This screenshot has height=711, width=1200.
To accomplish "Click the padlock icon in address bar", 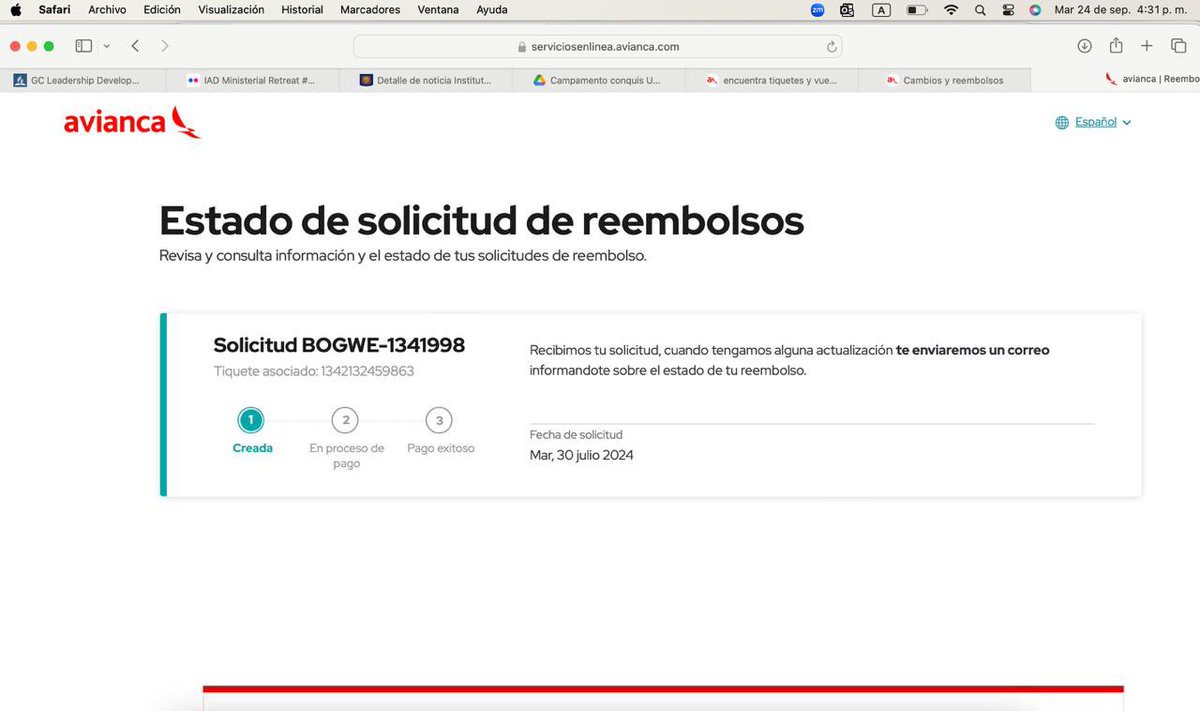I will point(521,47).
